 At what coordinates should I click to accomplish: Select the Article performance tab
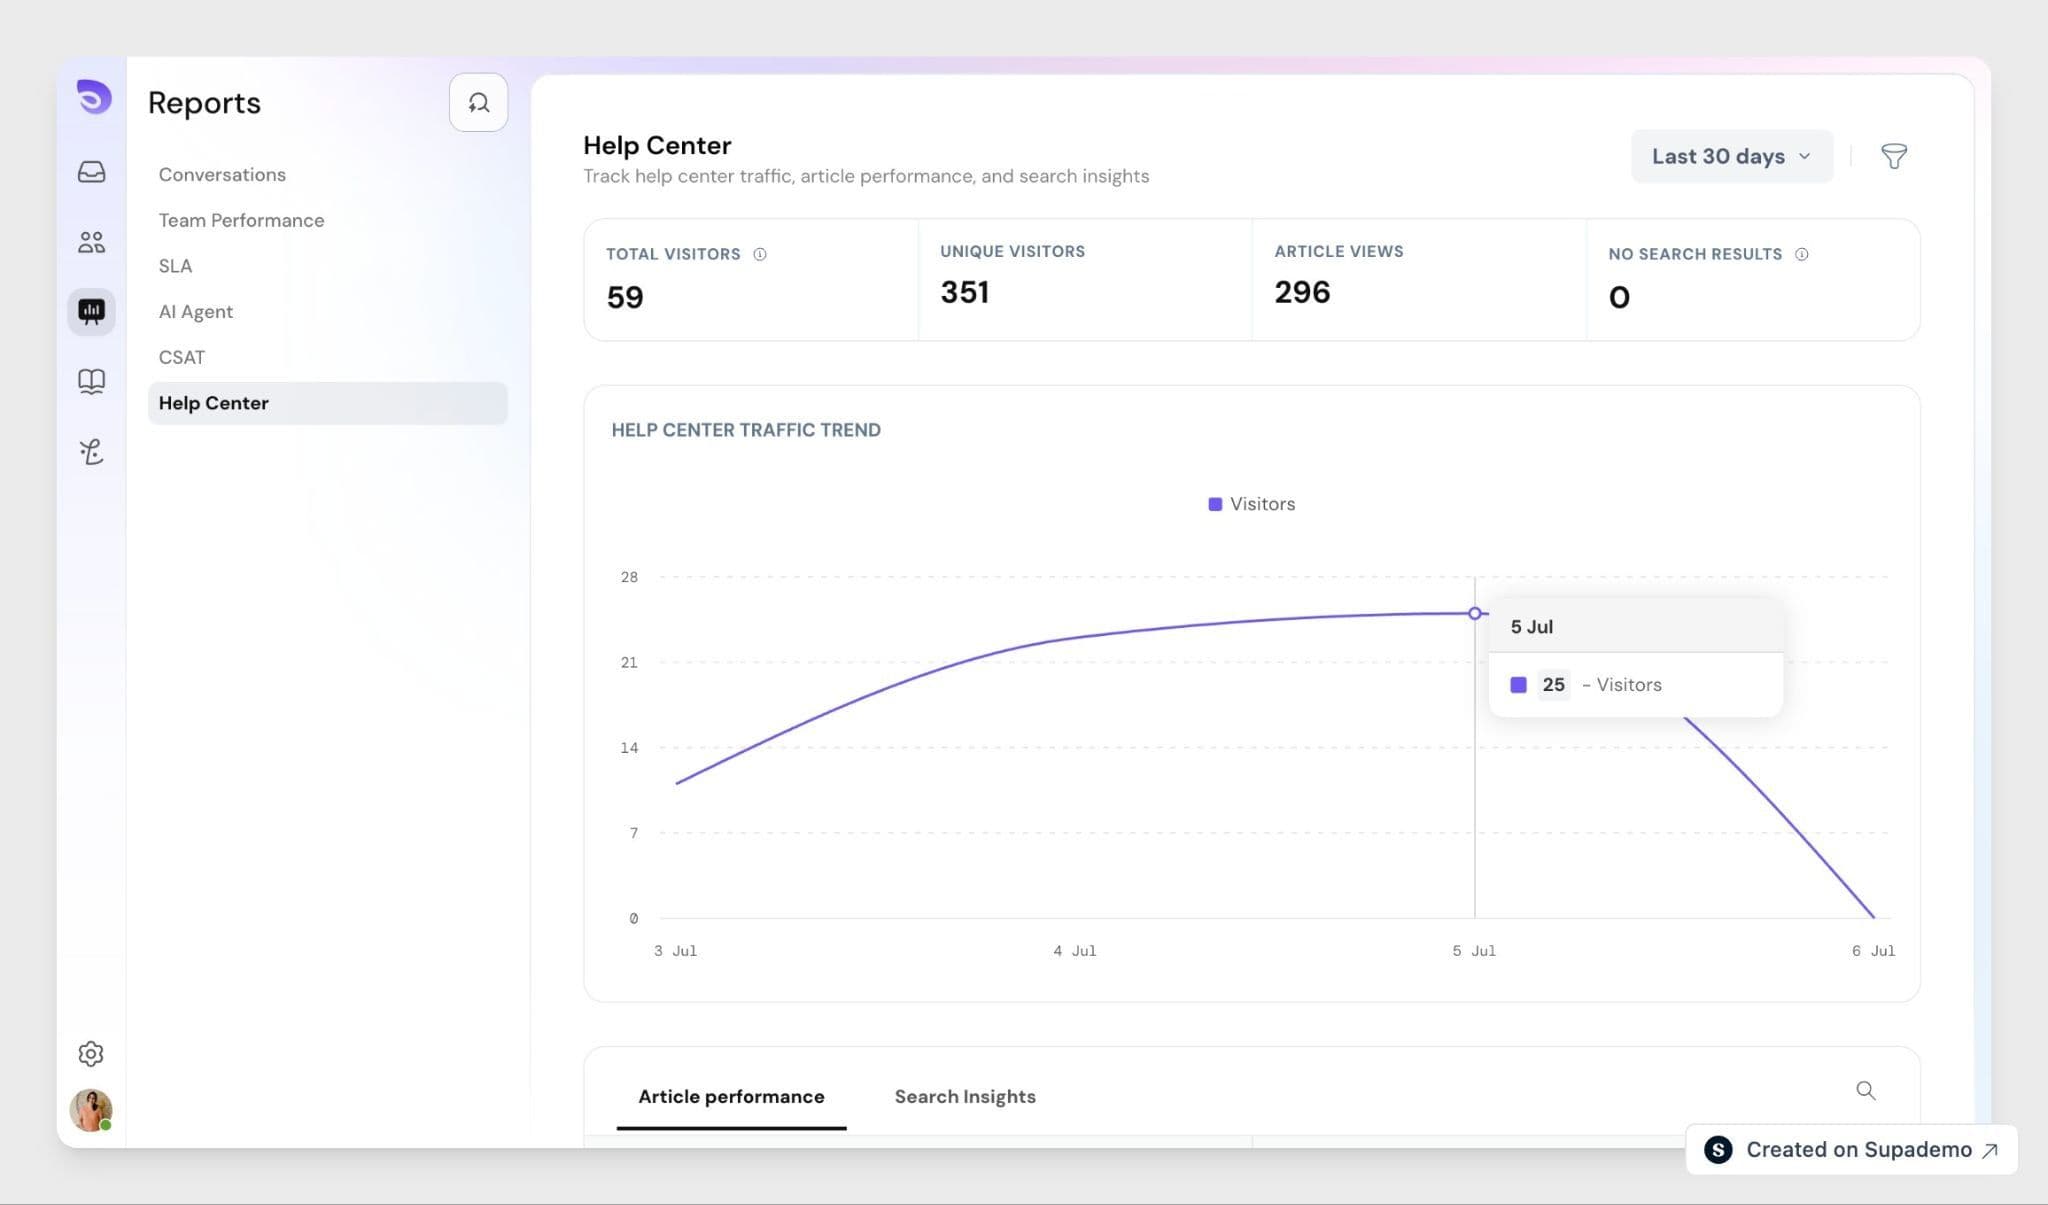(x=731, y=1096)
